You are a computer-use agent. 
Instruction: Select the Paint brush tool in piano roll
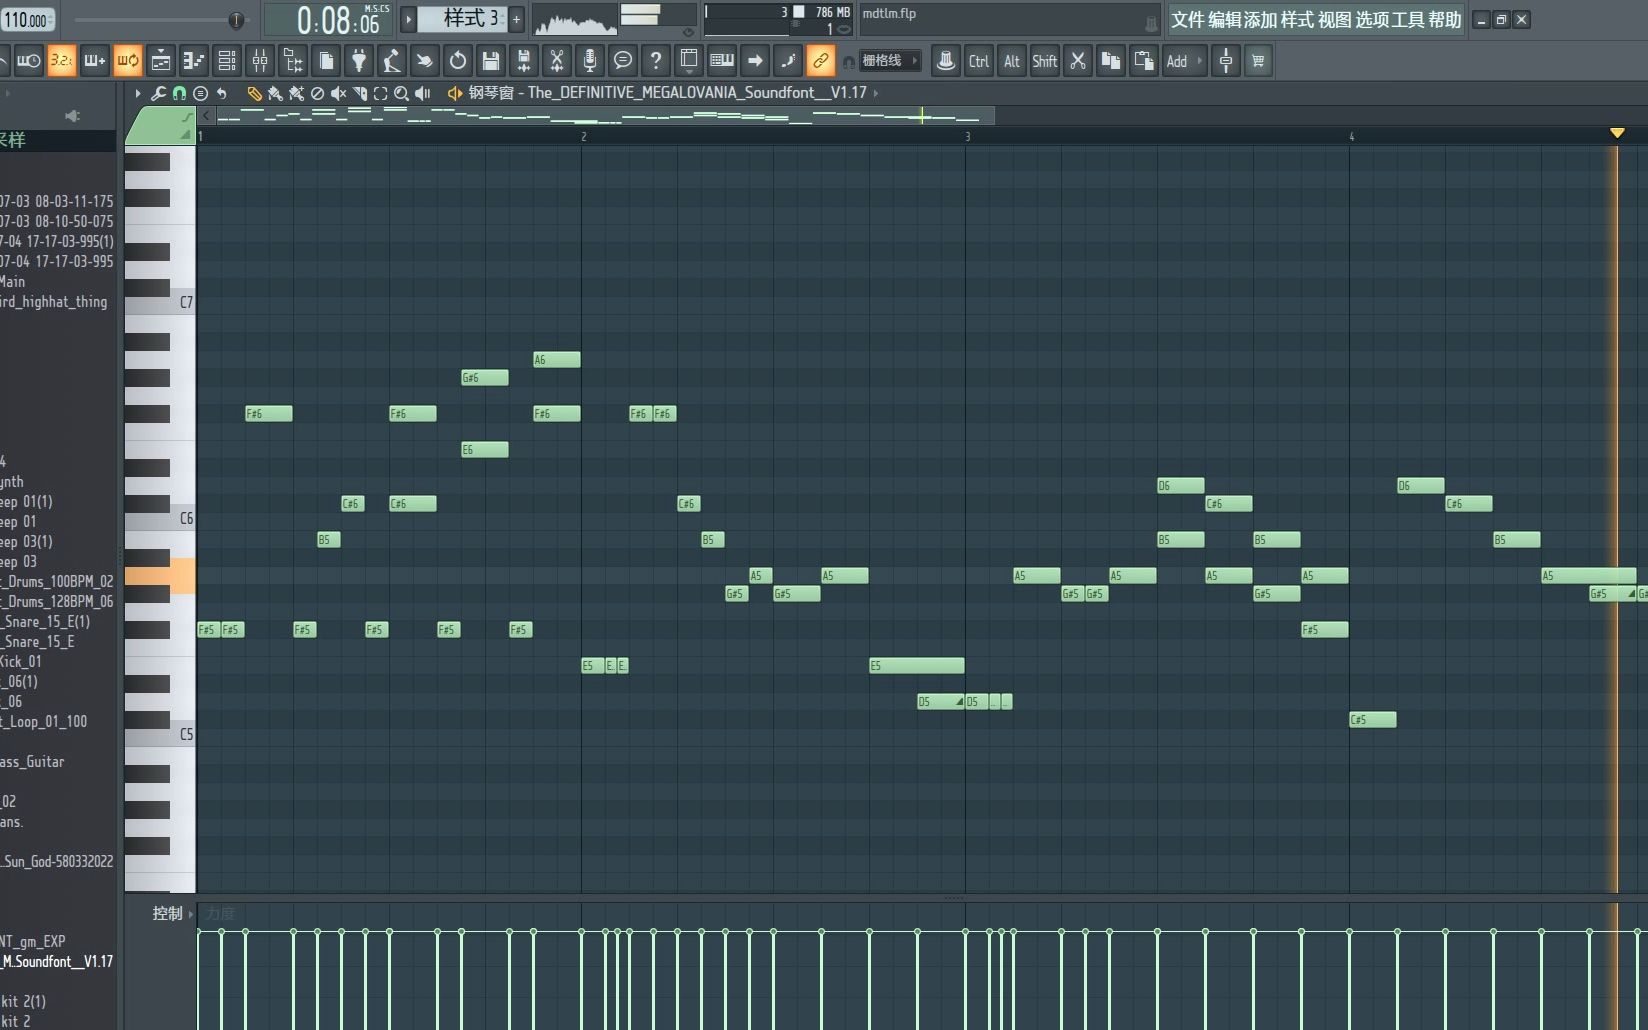tap(275, 93)
